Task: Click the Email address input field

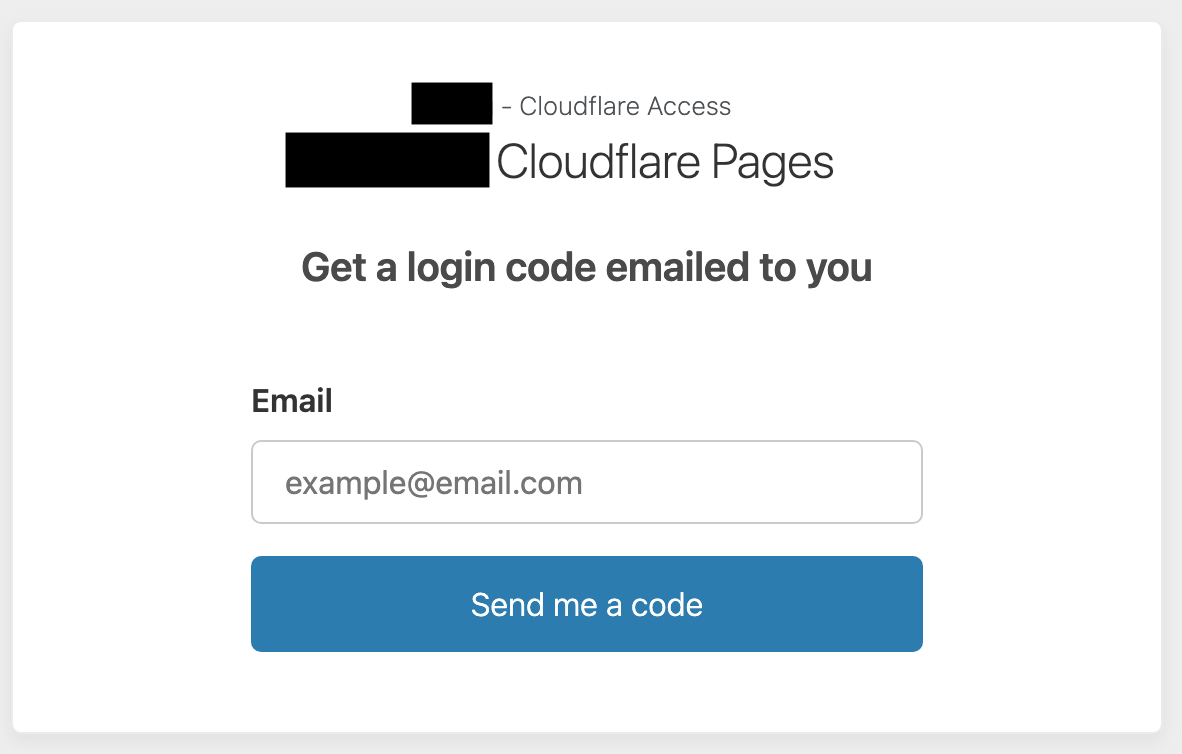Action: pyautogui.click(x=586, y=482)
